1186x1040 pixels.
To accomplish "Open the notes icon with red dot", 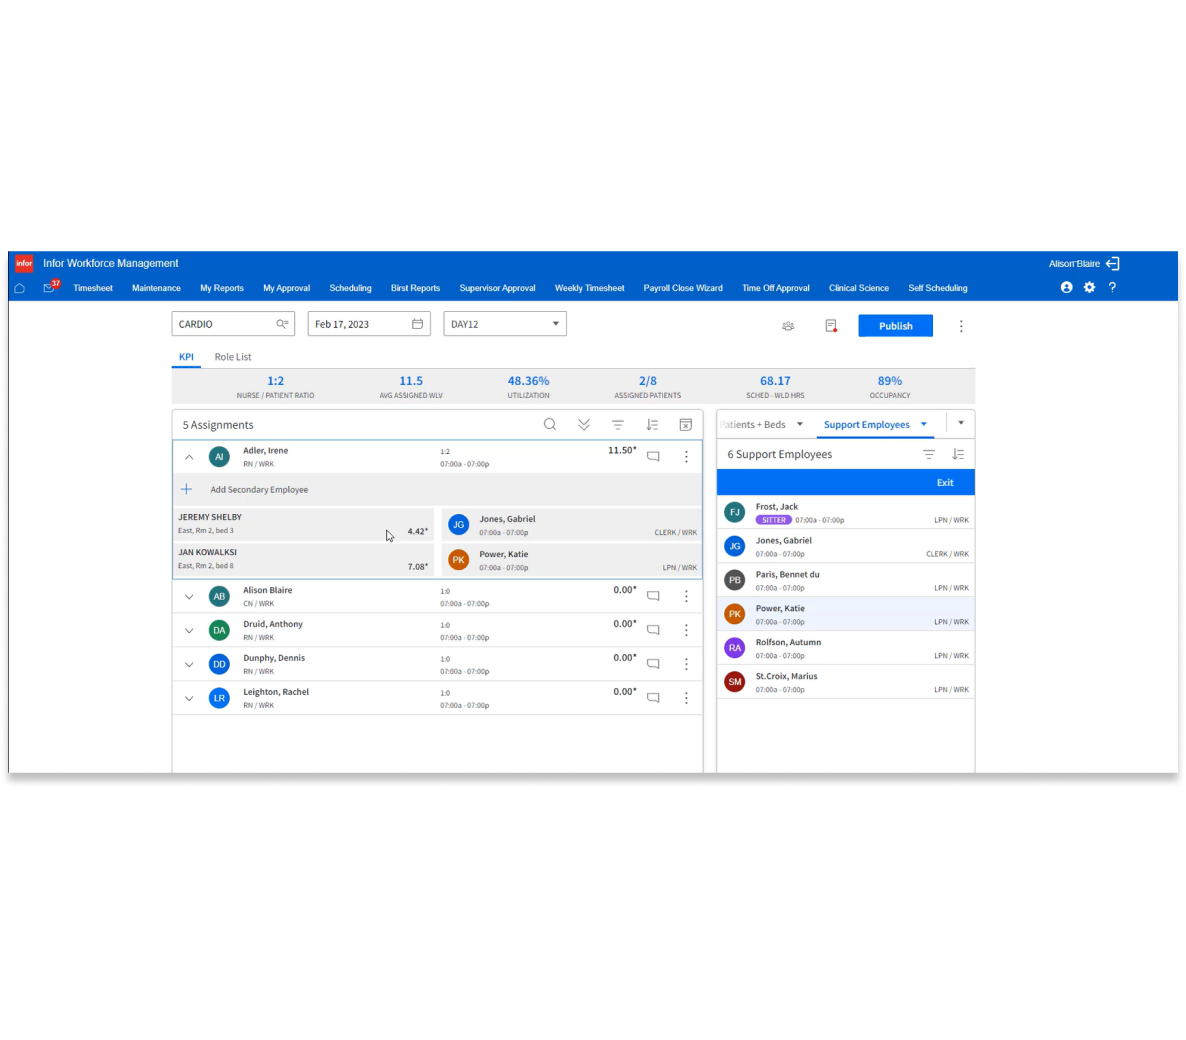I will [831, 326].
